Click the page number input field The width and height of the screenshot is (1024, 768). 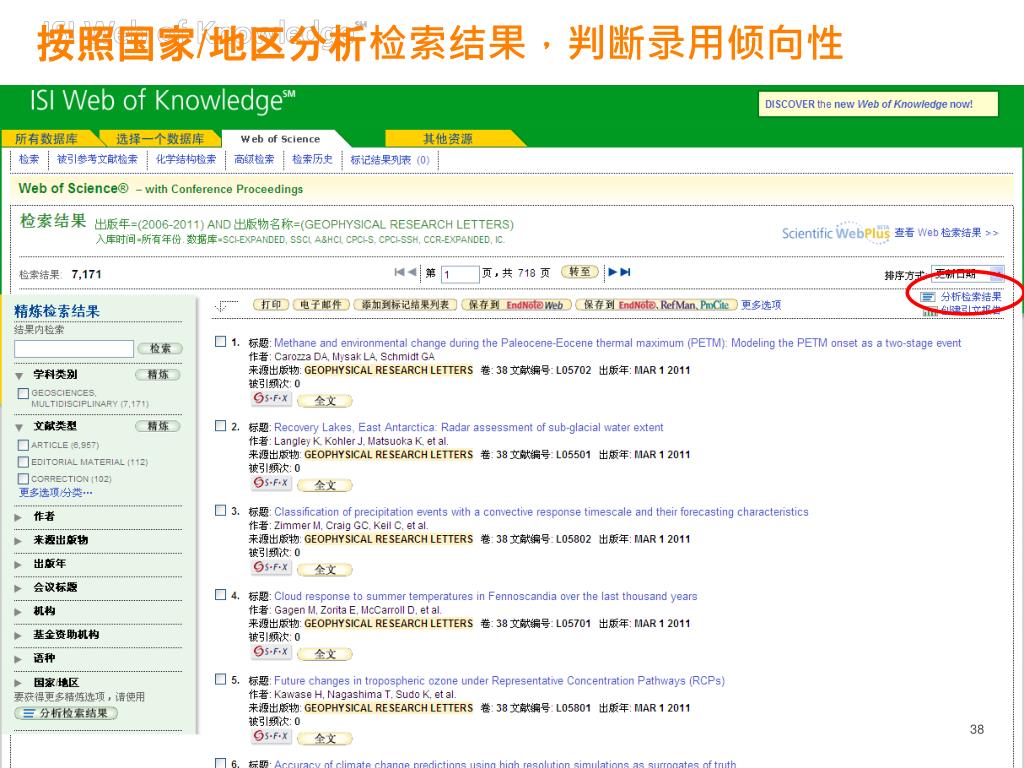(460, 274)
